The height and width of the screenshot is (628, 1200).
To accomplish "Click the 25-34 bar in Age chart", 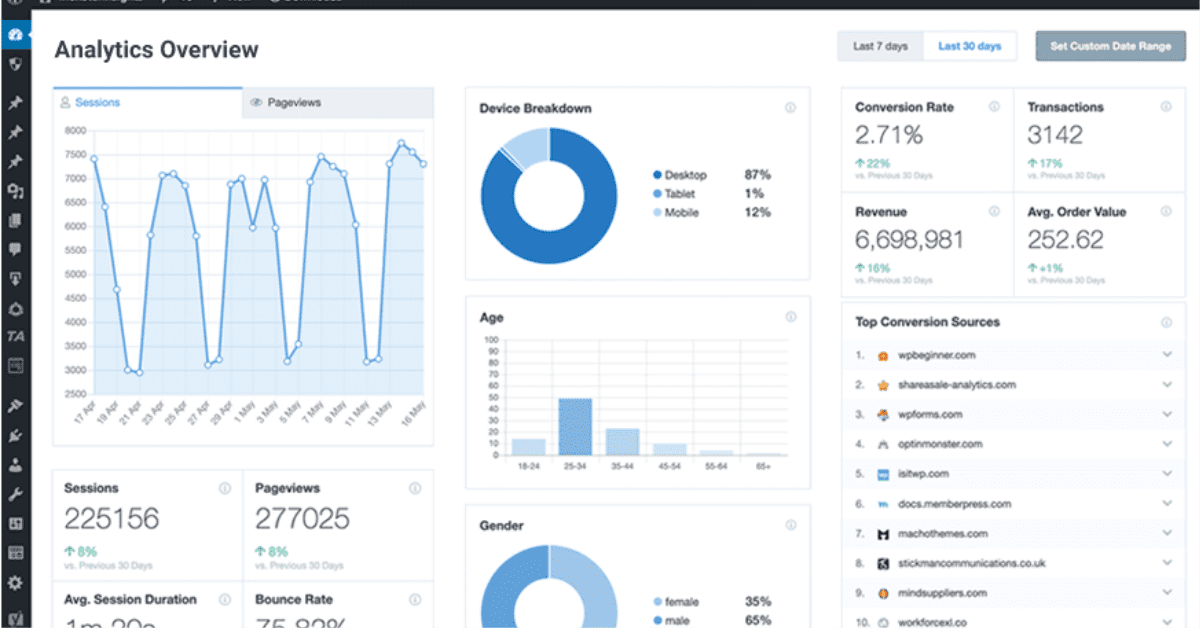I will click(574, 427).
